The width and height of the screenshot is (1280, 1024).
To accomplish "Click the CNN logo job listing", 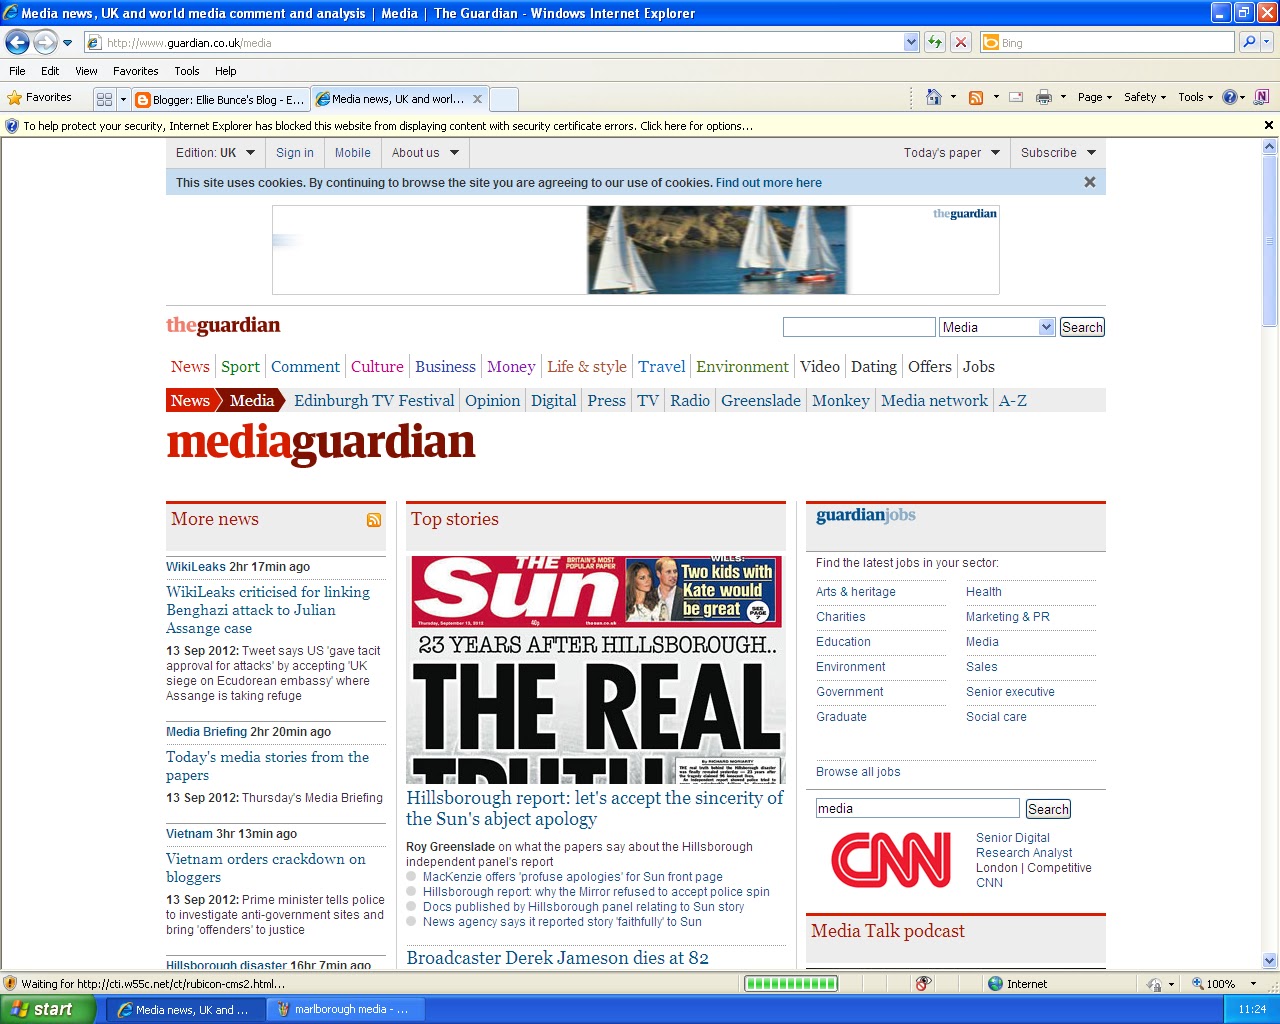I will pyautogui.click(x=891, y=860).
